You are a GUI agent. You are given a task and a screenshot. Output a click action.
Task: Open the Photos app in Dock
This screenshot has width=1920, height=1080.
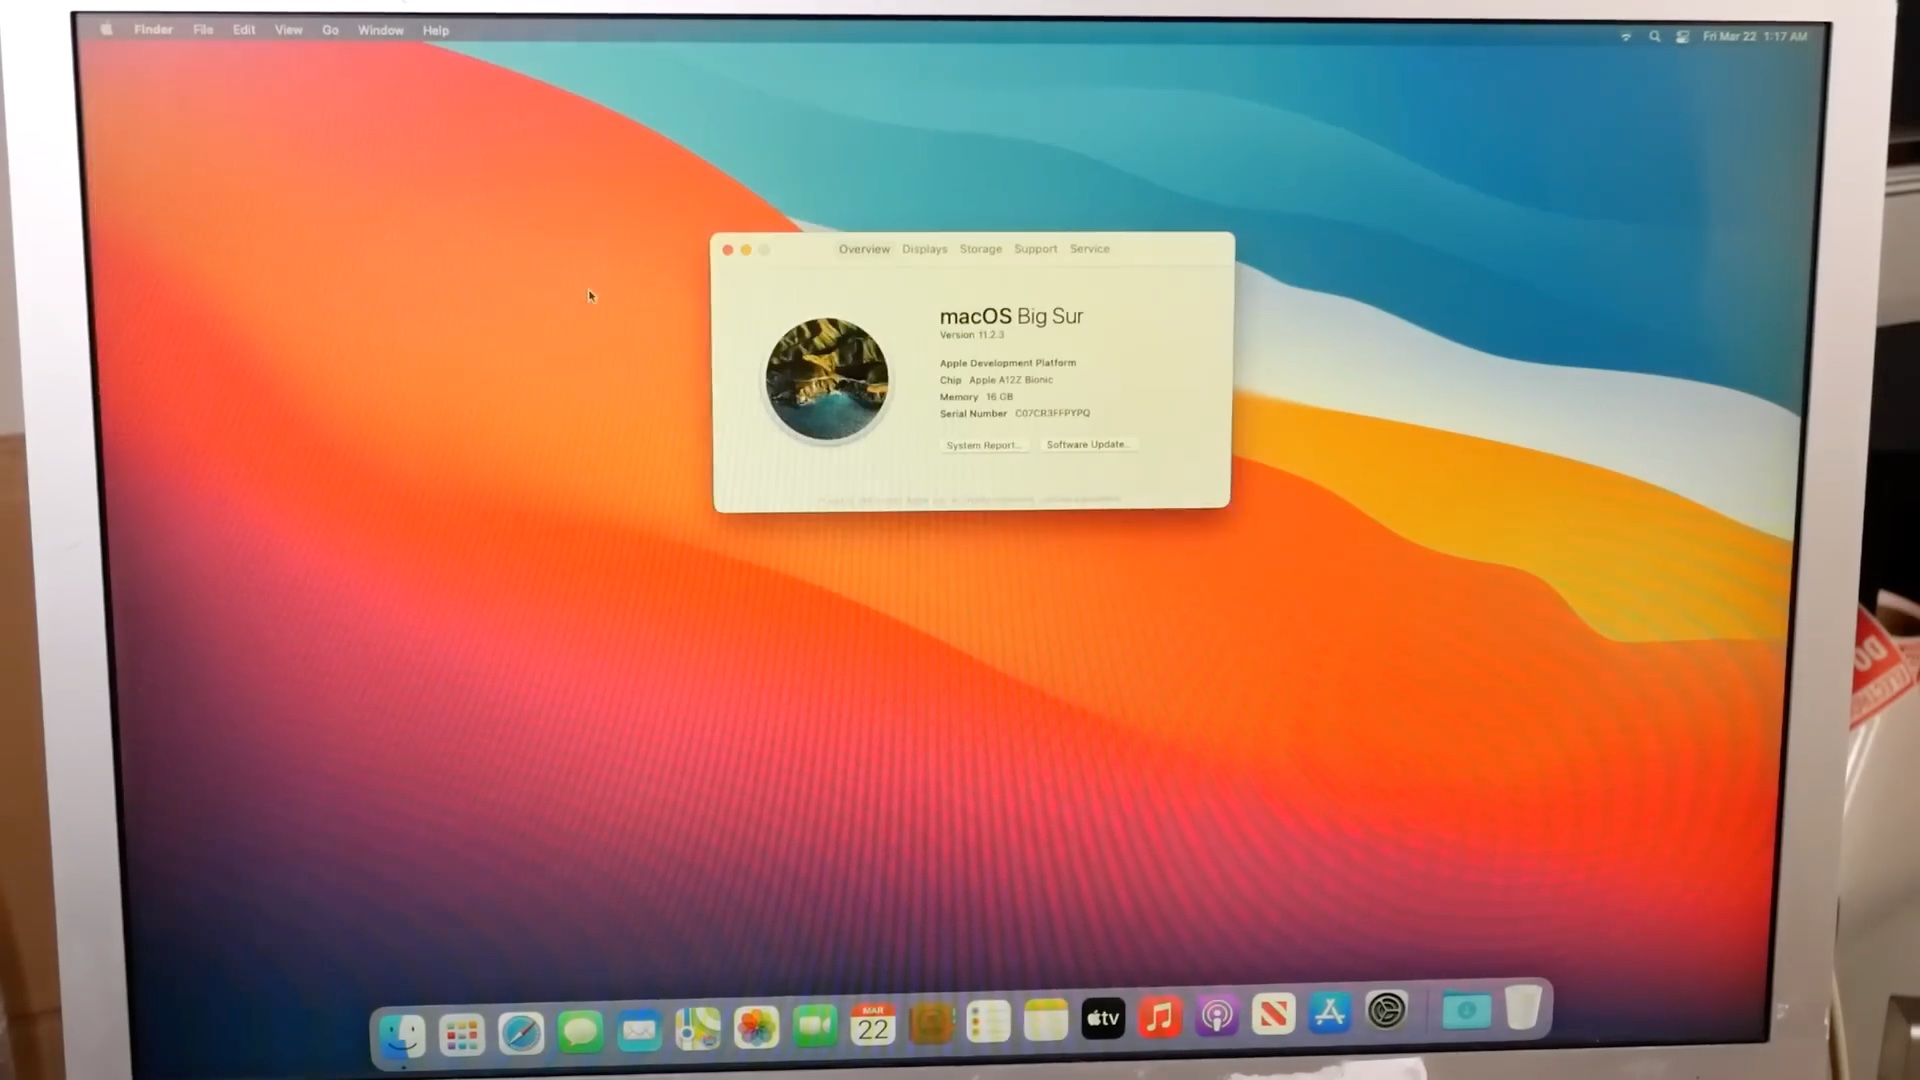tap(756, 1027)
